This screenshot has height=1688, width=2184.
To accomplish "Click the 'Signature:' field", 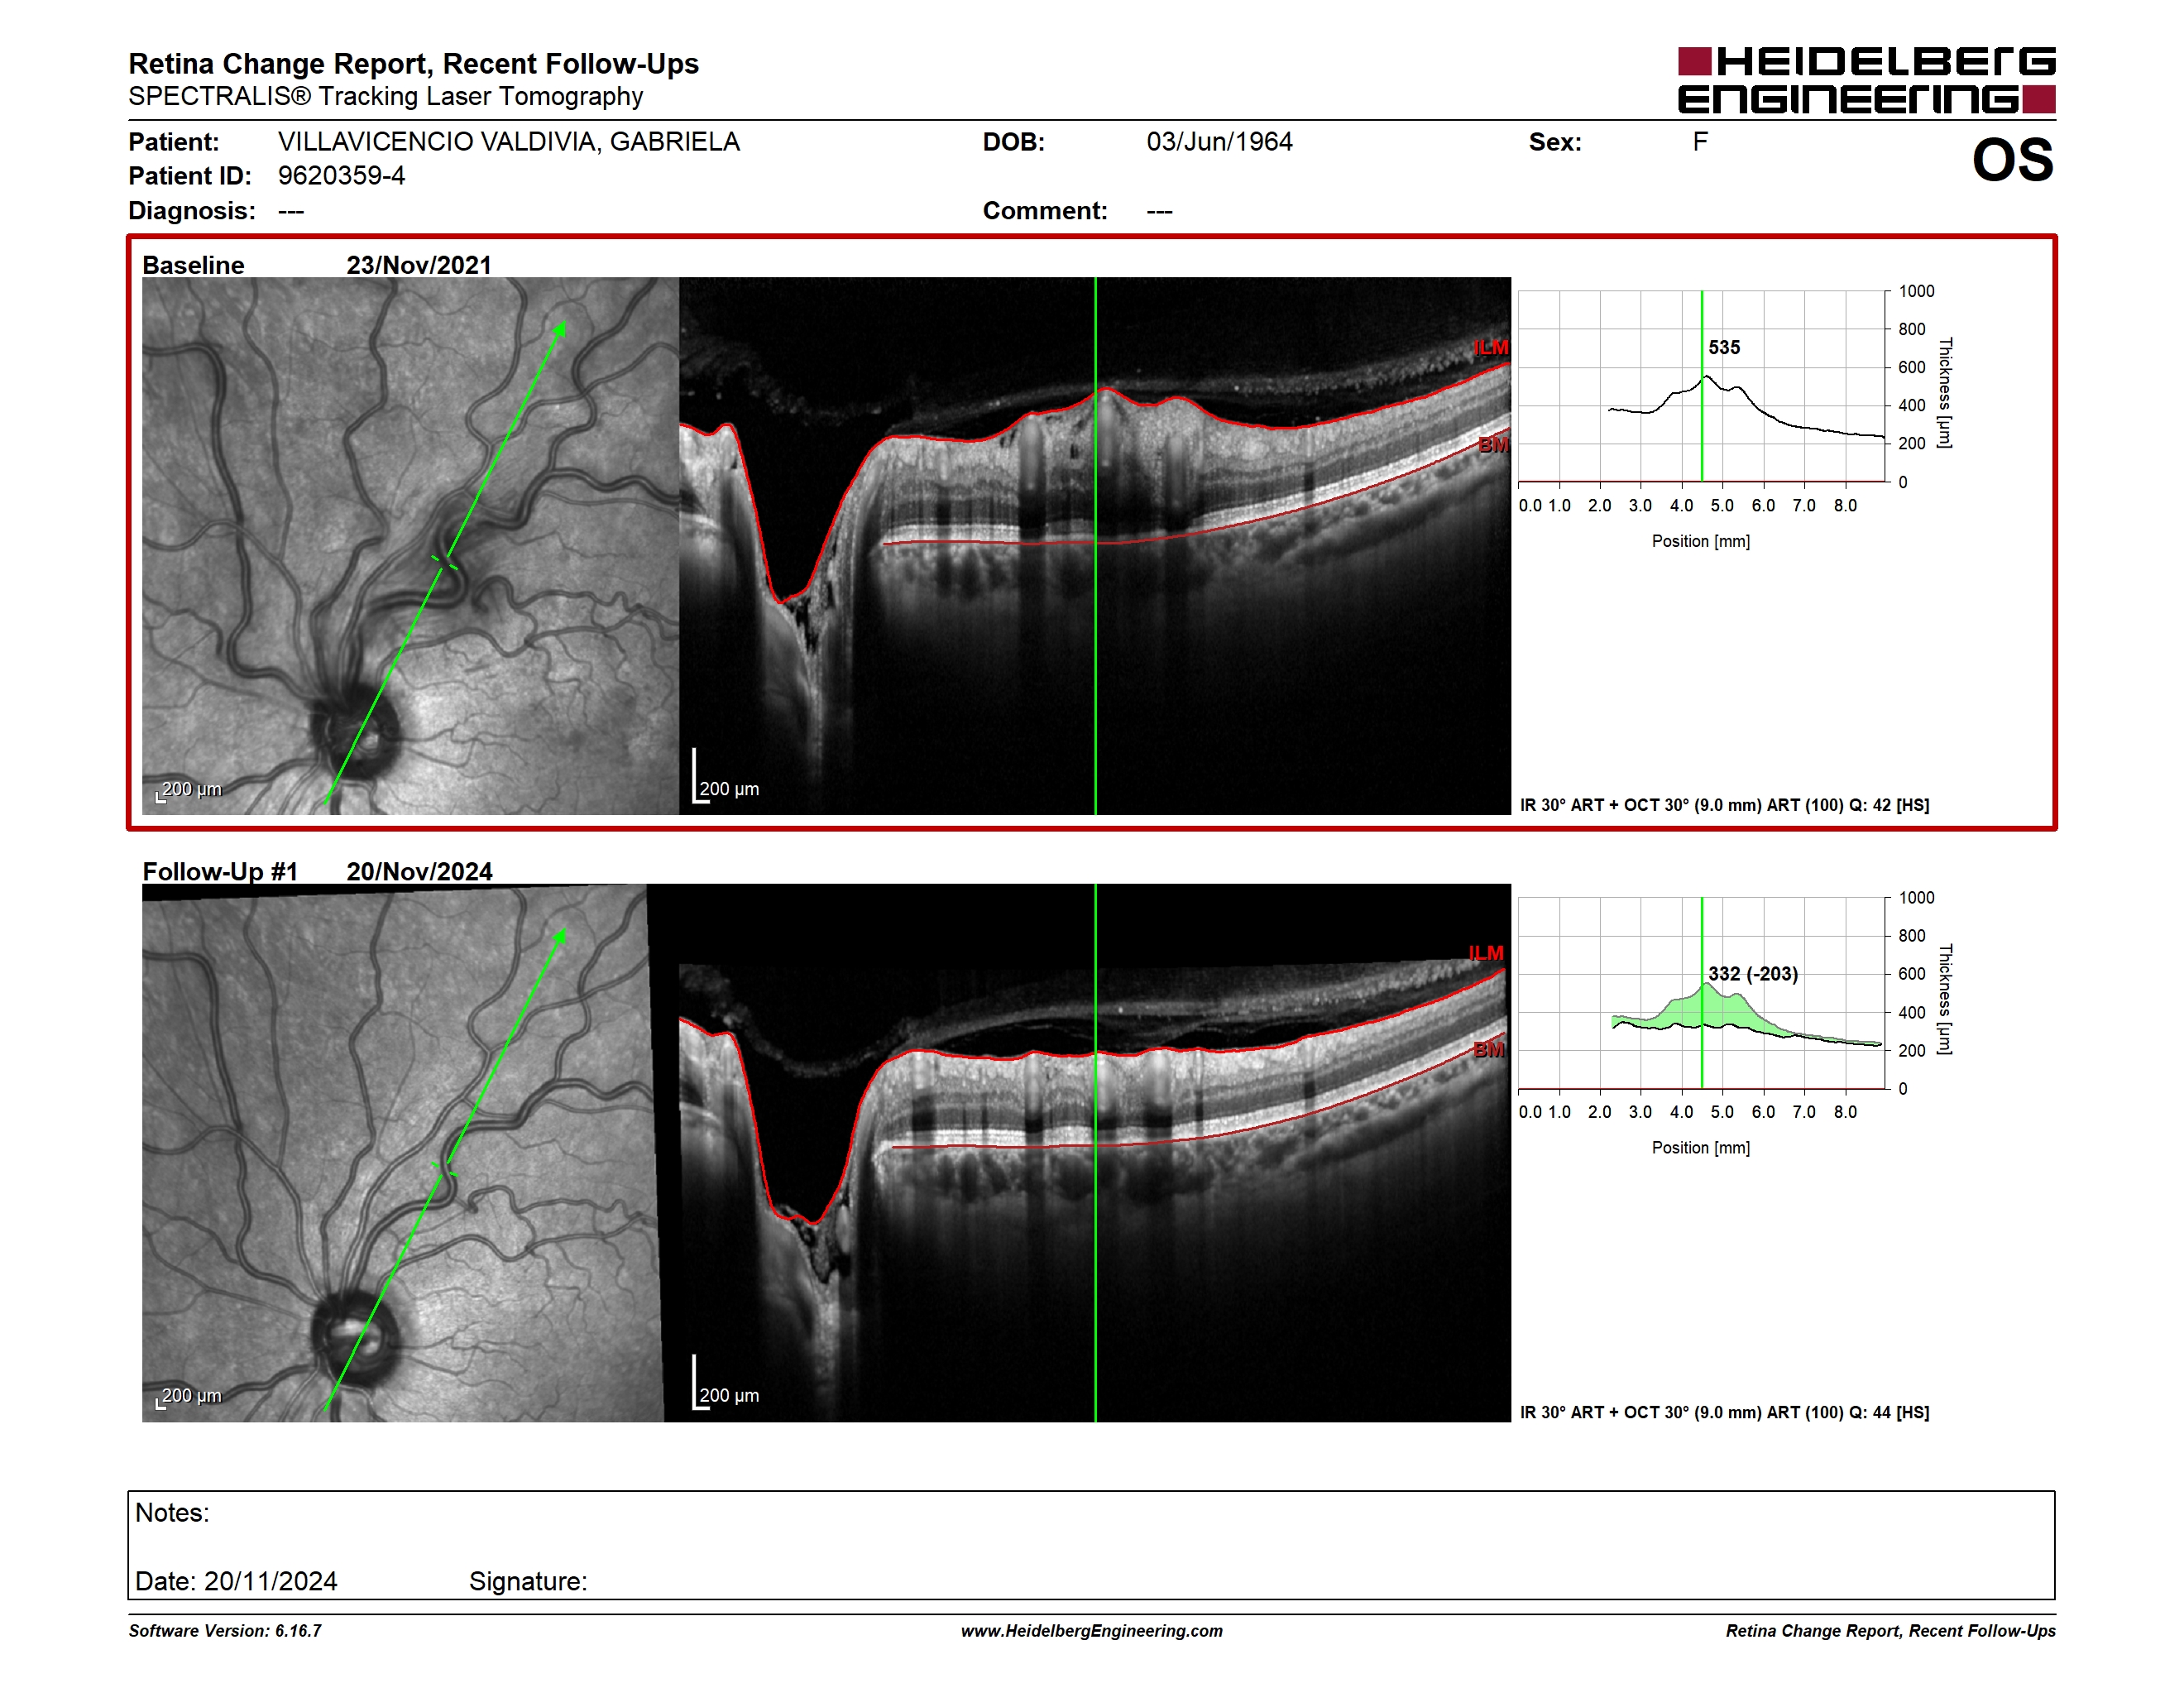I will click(528, 1581).
